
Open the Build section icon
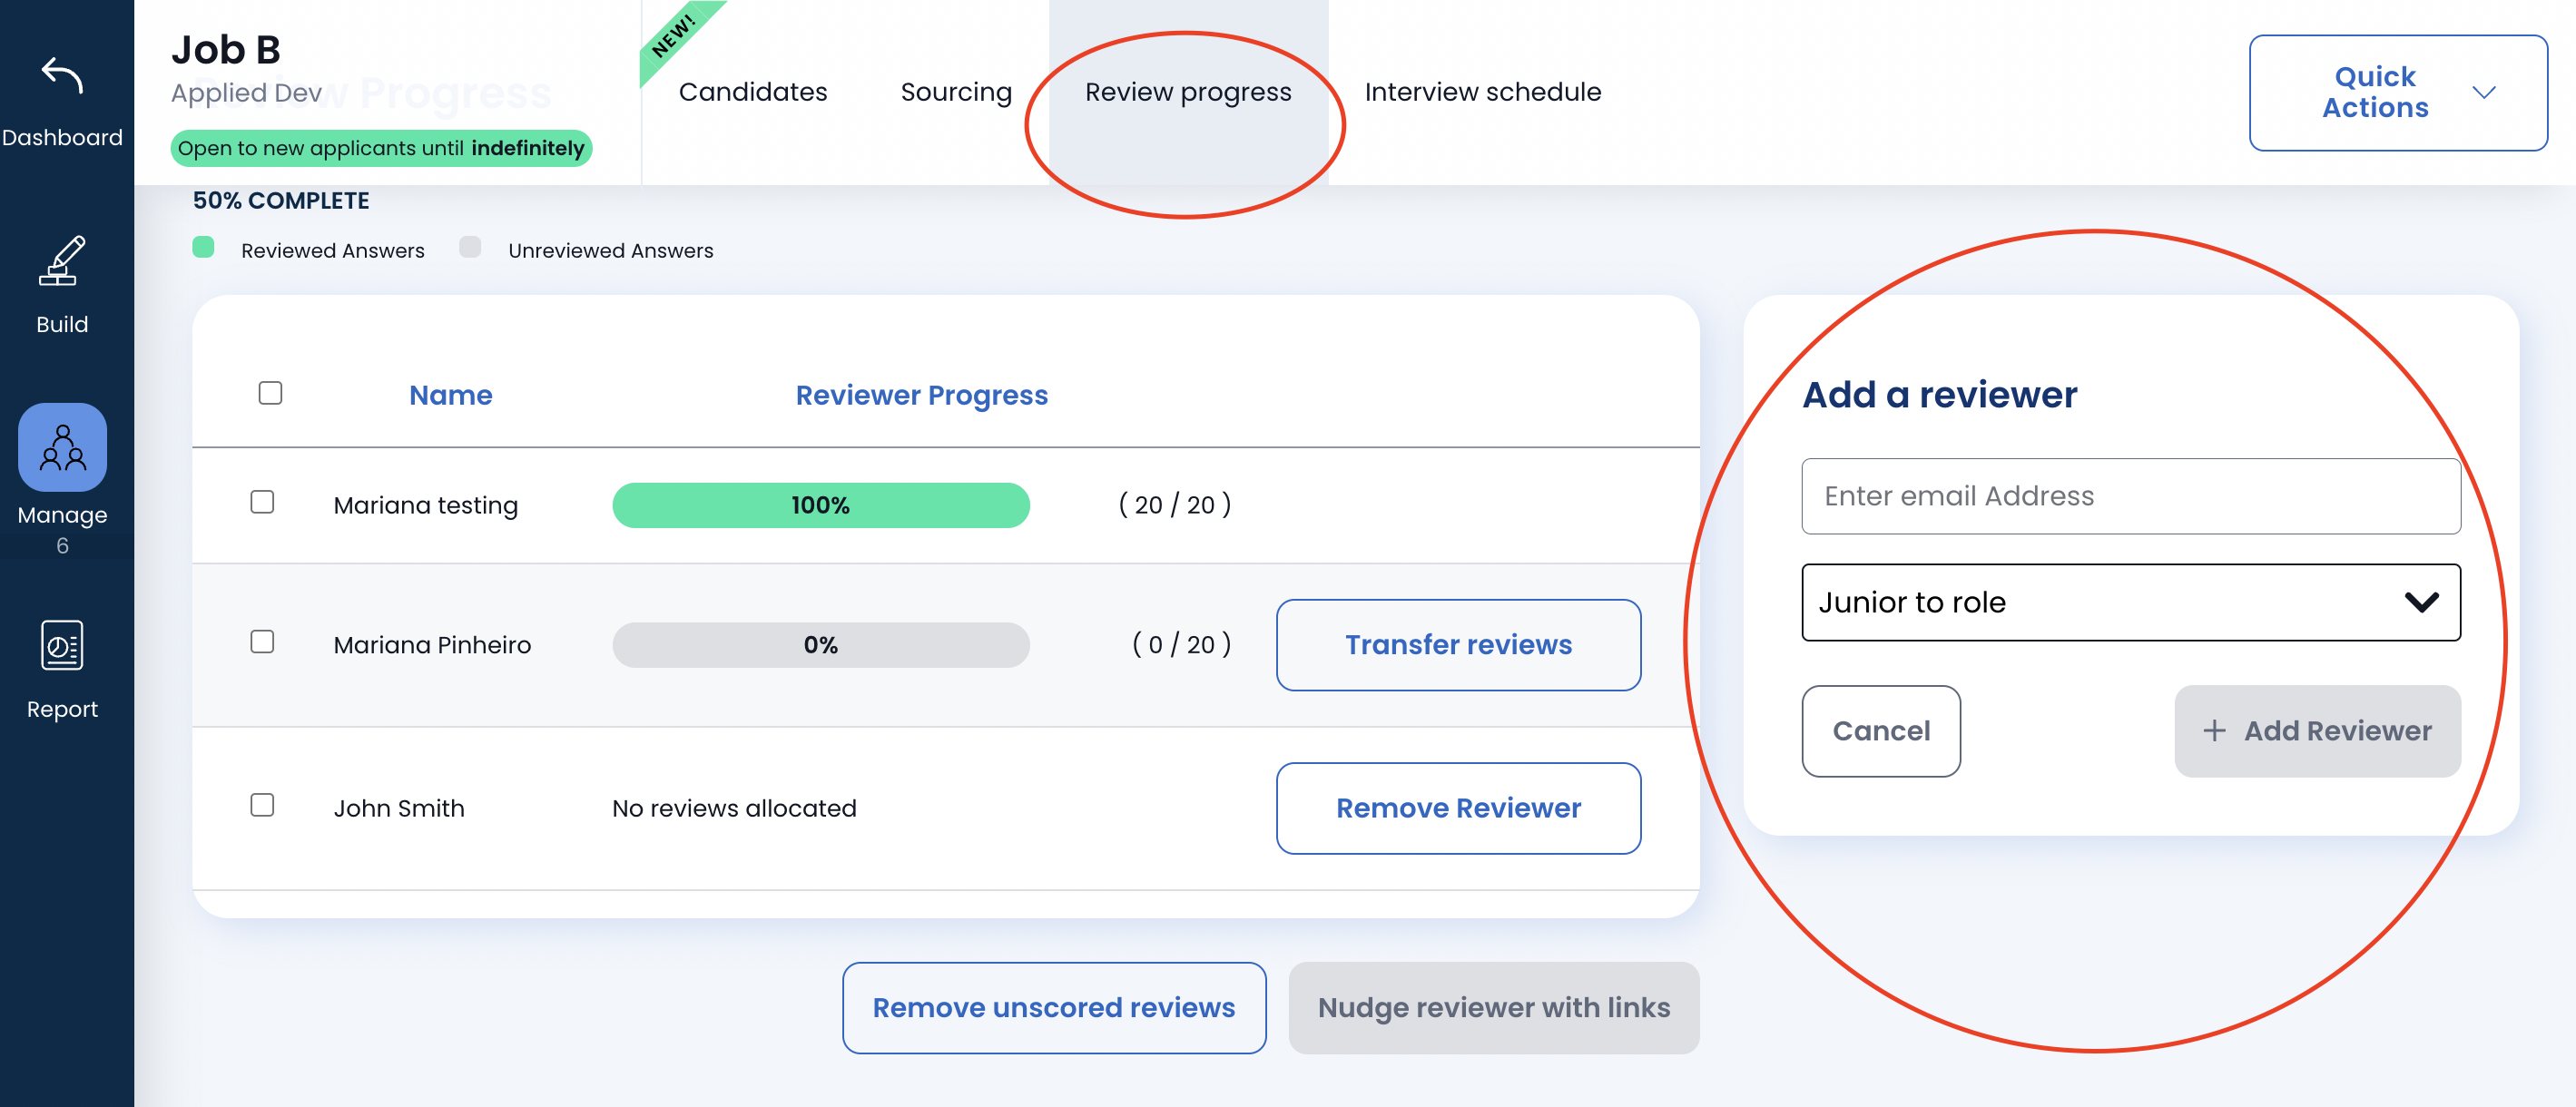(x=62, y=262)
